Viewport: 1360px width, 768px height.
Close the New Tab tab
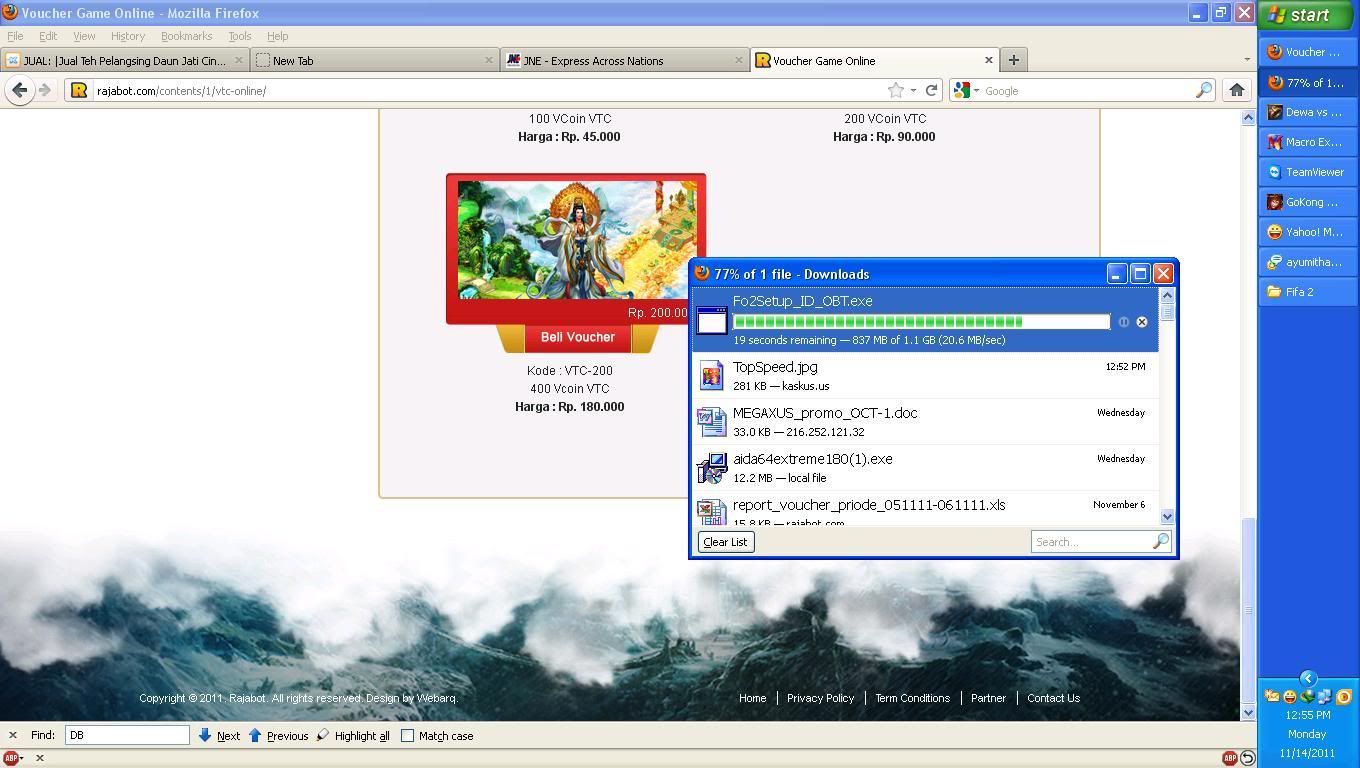click(489, 60)
